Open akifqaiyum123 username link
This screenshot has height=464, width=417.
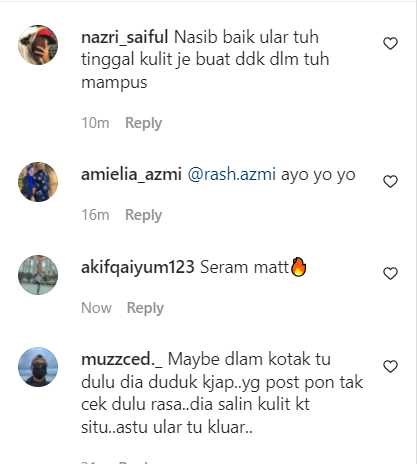point(138,268)
